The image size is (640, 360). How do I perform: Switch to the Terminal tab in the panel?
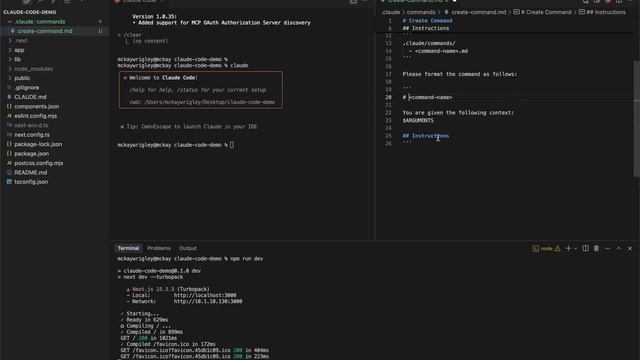(128, 248)
